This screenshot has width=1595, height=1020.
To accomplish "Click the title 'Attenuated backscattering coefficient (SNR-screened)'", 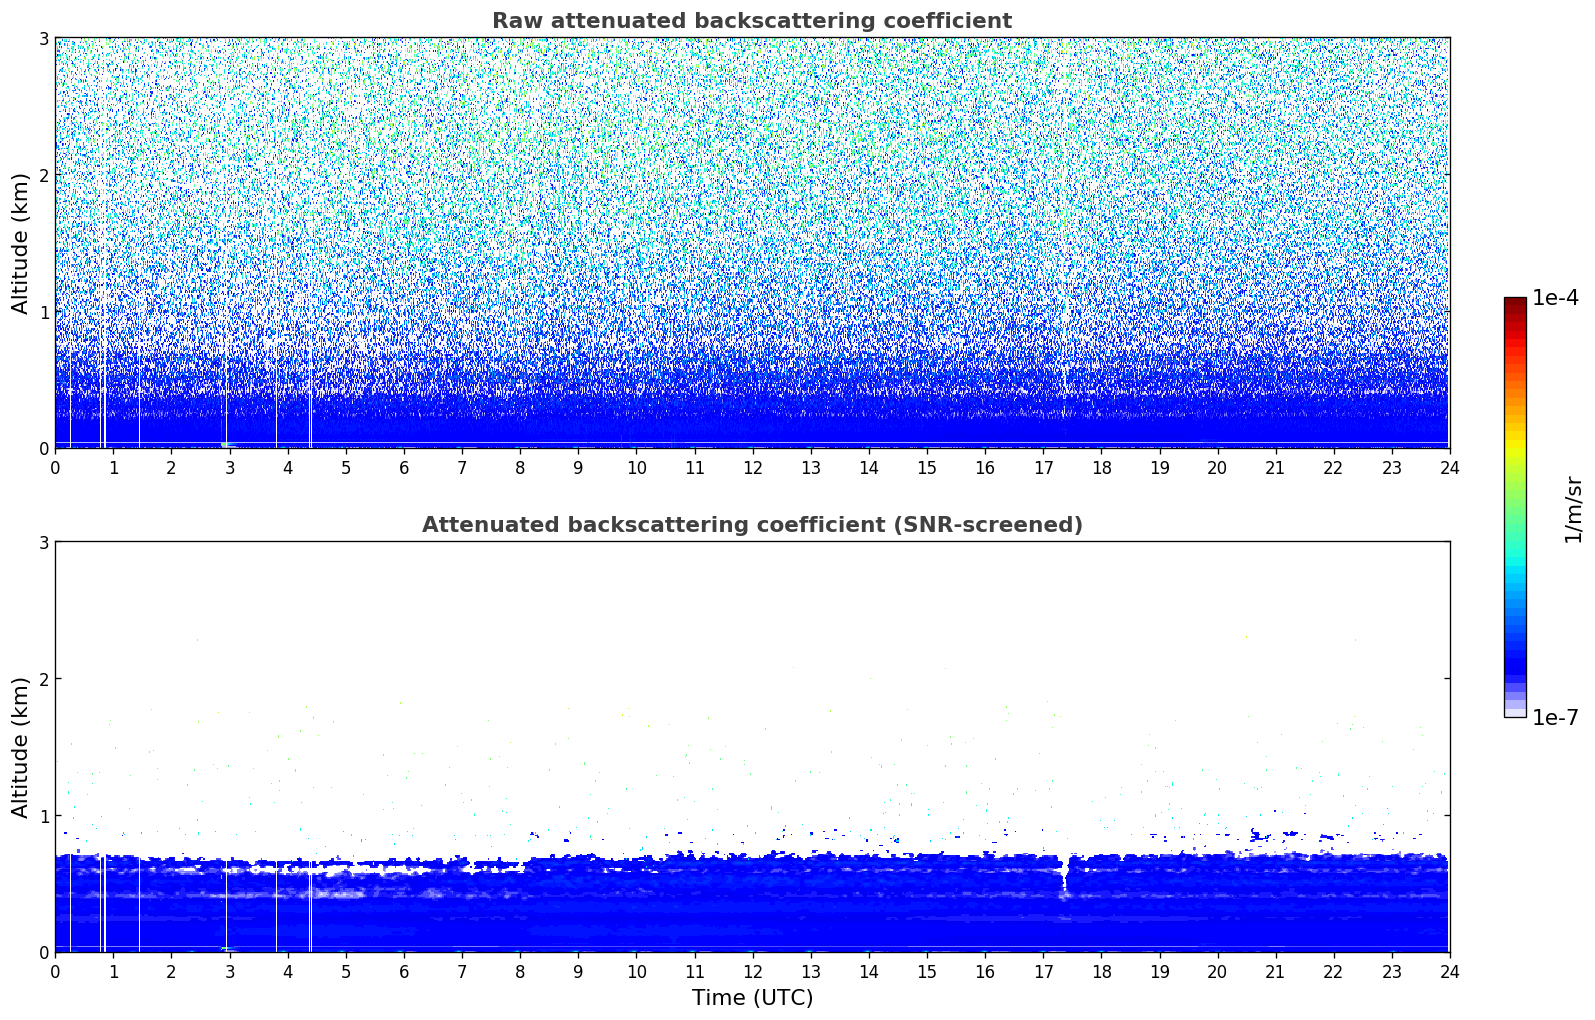I will point(752,525).
